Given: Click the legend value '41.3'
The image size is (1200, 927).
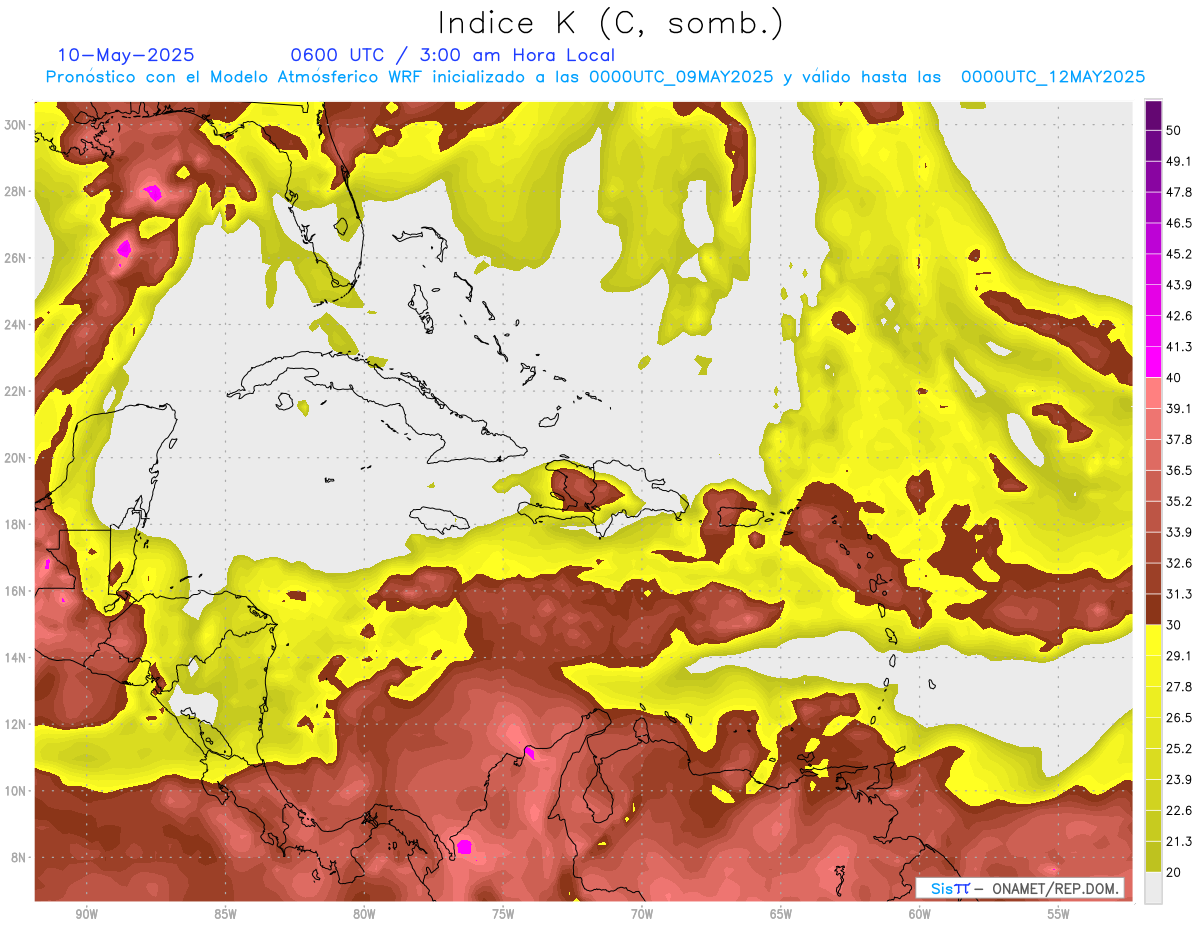Looking at the screenshot, I should pyautogui.click(x=1179, y=347).
